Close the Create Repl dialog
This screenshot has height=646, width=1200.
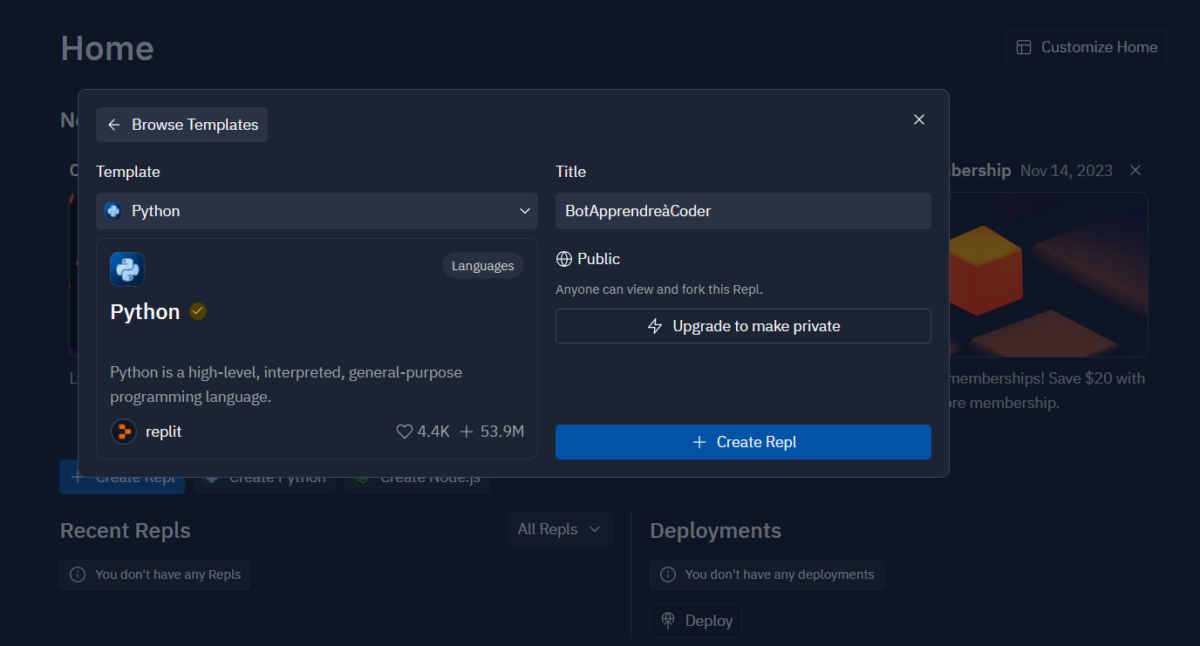(919, 120)
